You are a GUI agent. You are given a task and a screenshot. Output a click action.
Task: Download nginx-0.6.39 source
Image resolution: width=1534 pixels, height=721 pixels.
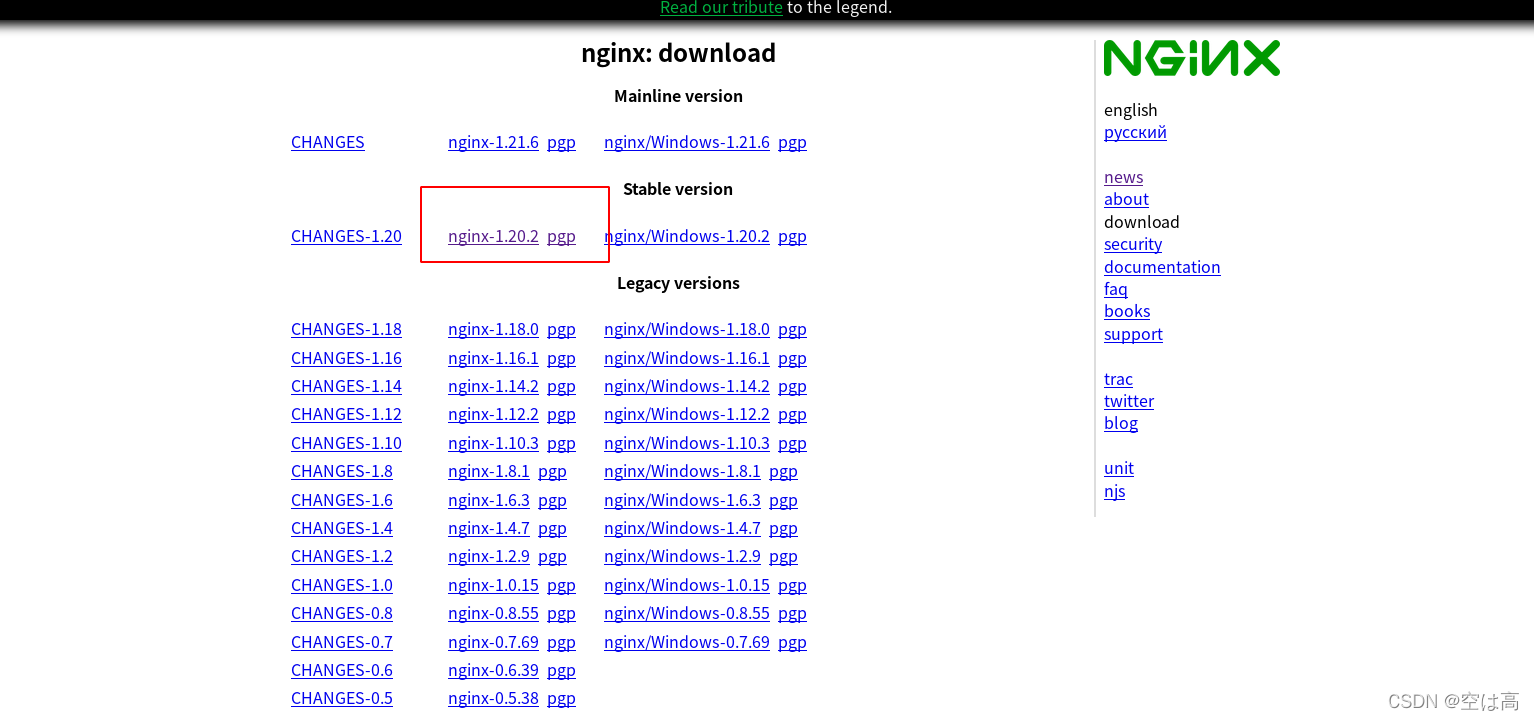(x=493, y=670)
